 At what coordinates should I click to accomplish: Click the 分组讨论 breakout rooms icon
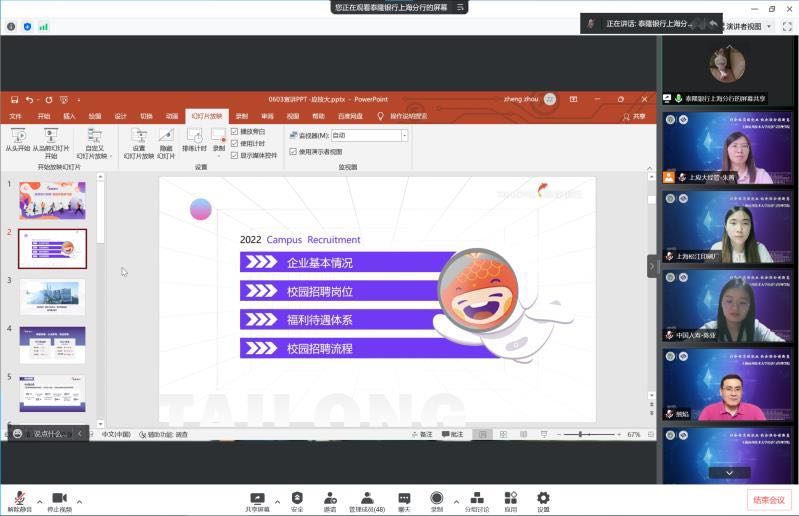click(x=477, y=498)
